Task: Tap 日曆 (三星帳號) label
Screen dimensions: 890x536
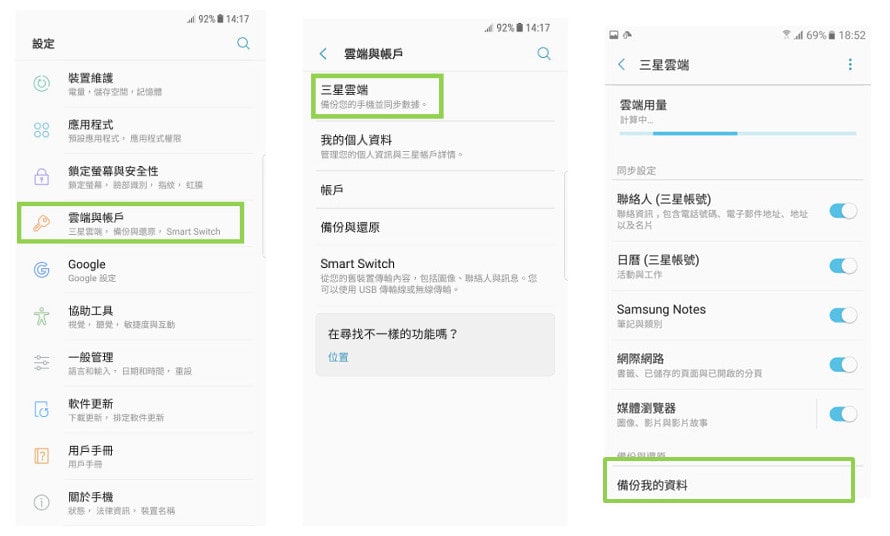Action: pyautogui.click(x=658, y=260)
